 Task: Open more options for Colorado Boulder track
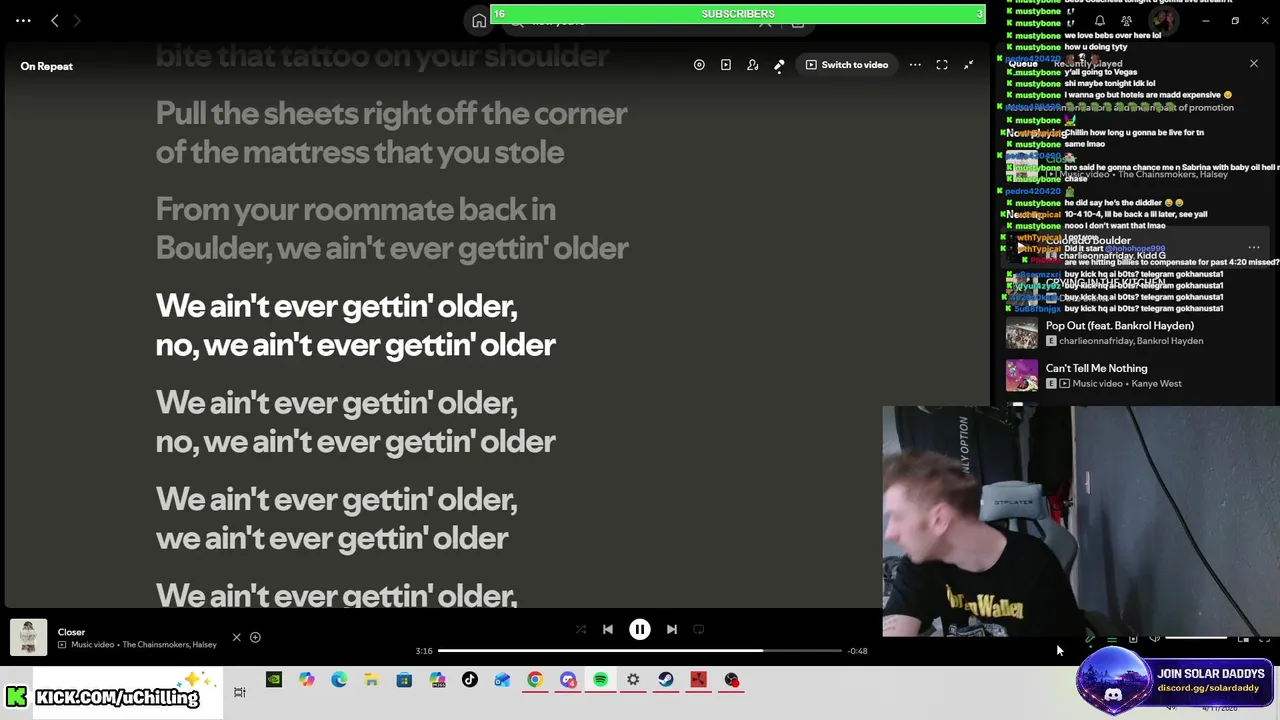pyautogui.click(x=1254, y=247)
